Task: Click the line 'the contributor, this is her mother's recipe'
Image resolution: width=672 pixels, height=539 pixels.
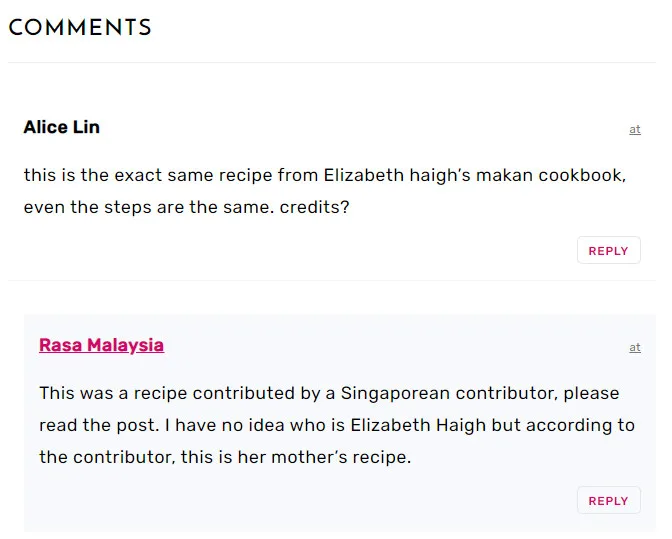Action: [225, 458]
